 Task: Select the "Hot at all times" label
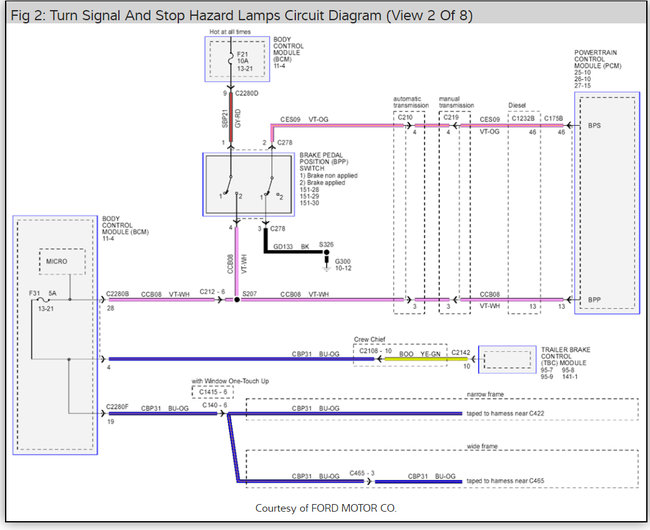tap(230, 31)
